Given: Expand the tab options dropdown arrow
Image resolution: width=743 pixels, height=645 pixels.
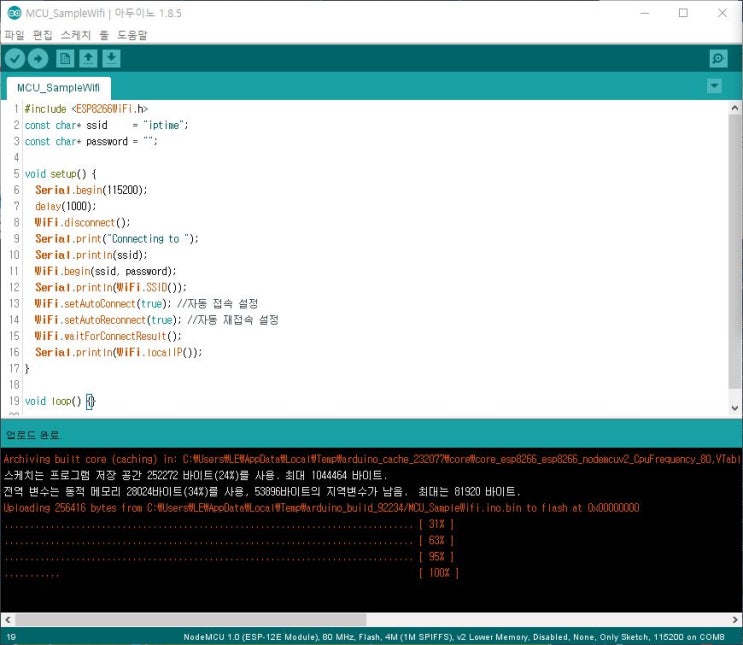Looking at the screenshot, I should [714, 86].
